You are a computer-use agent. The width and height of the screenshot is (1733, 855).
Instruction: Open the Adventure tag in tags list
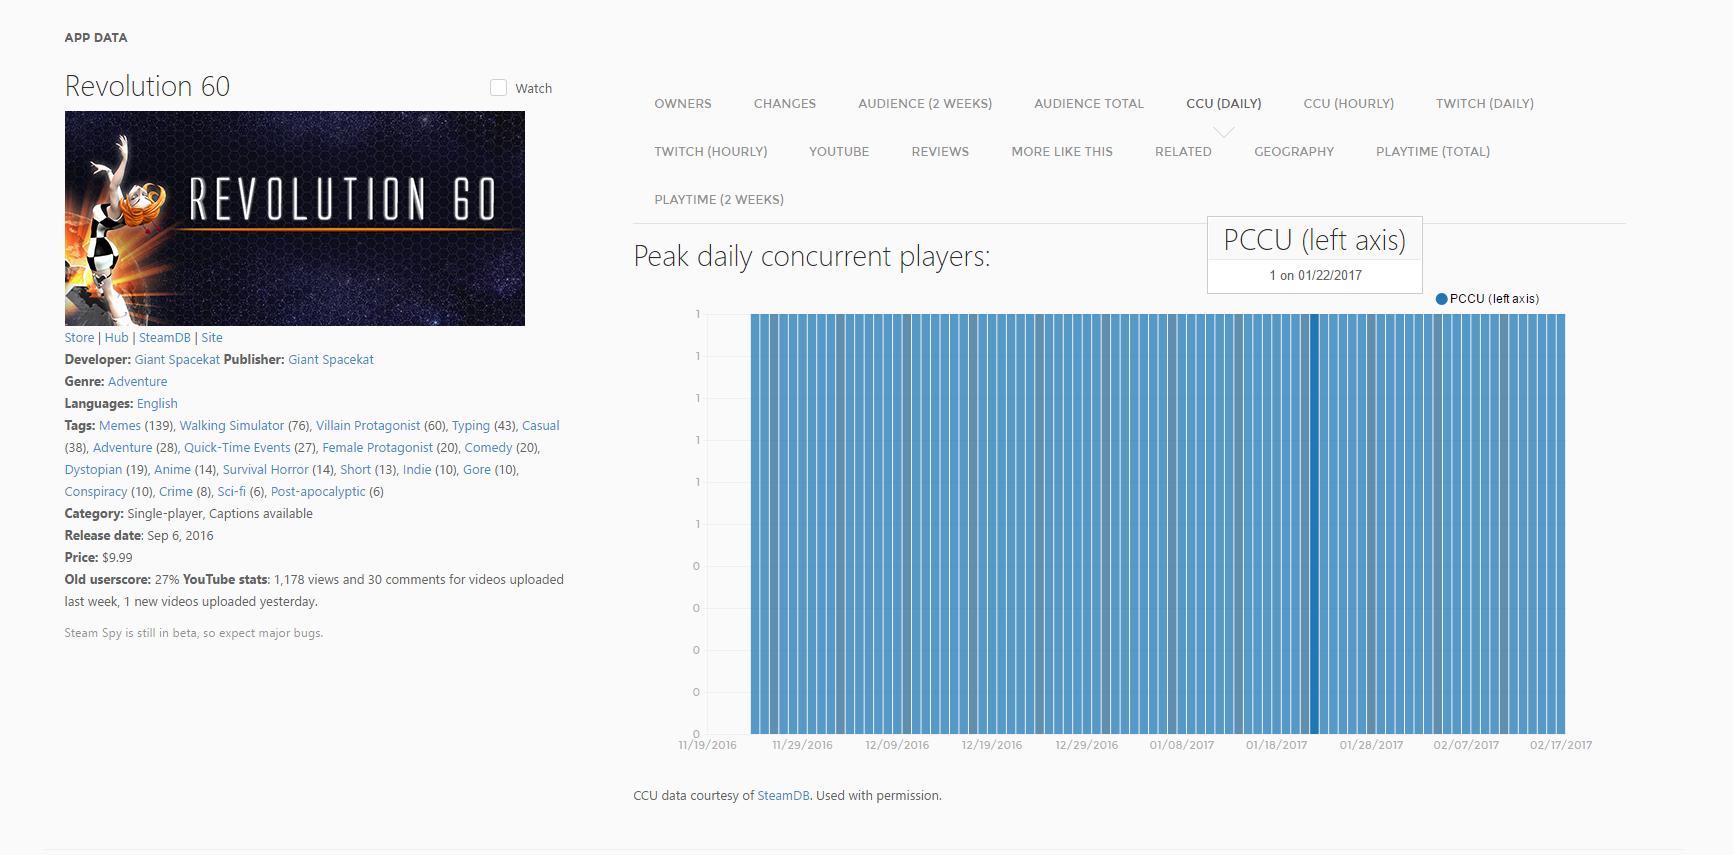click(123, 448)
